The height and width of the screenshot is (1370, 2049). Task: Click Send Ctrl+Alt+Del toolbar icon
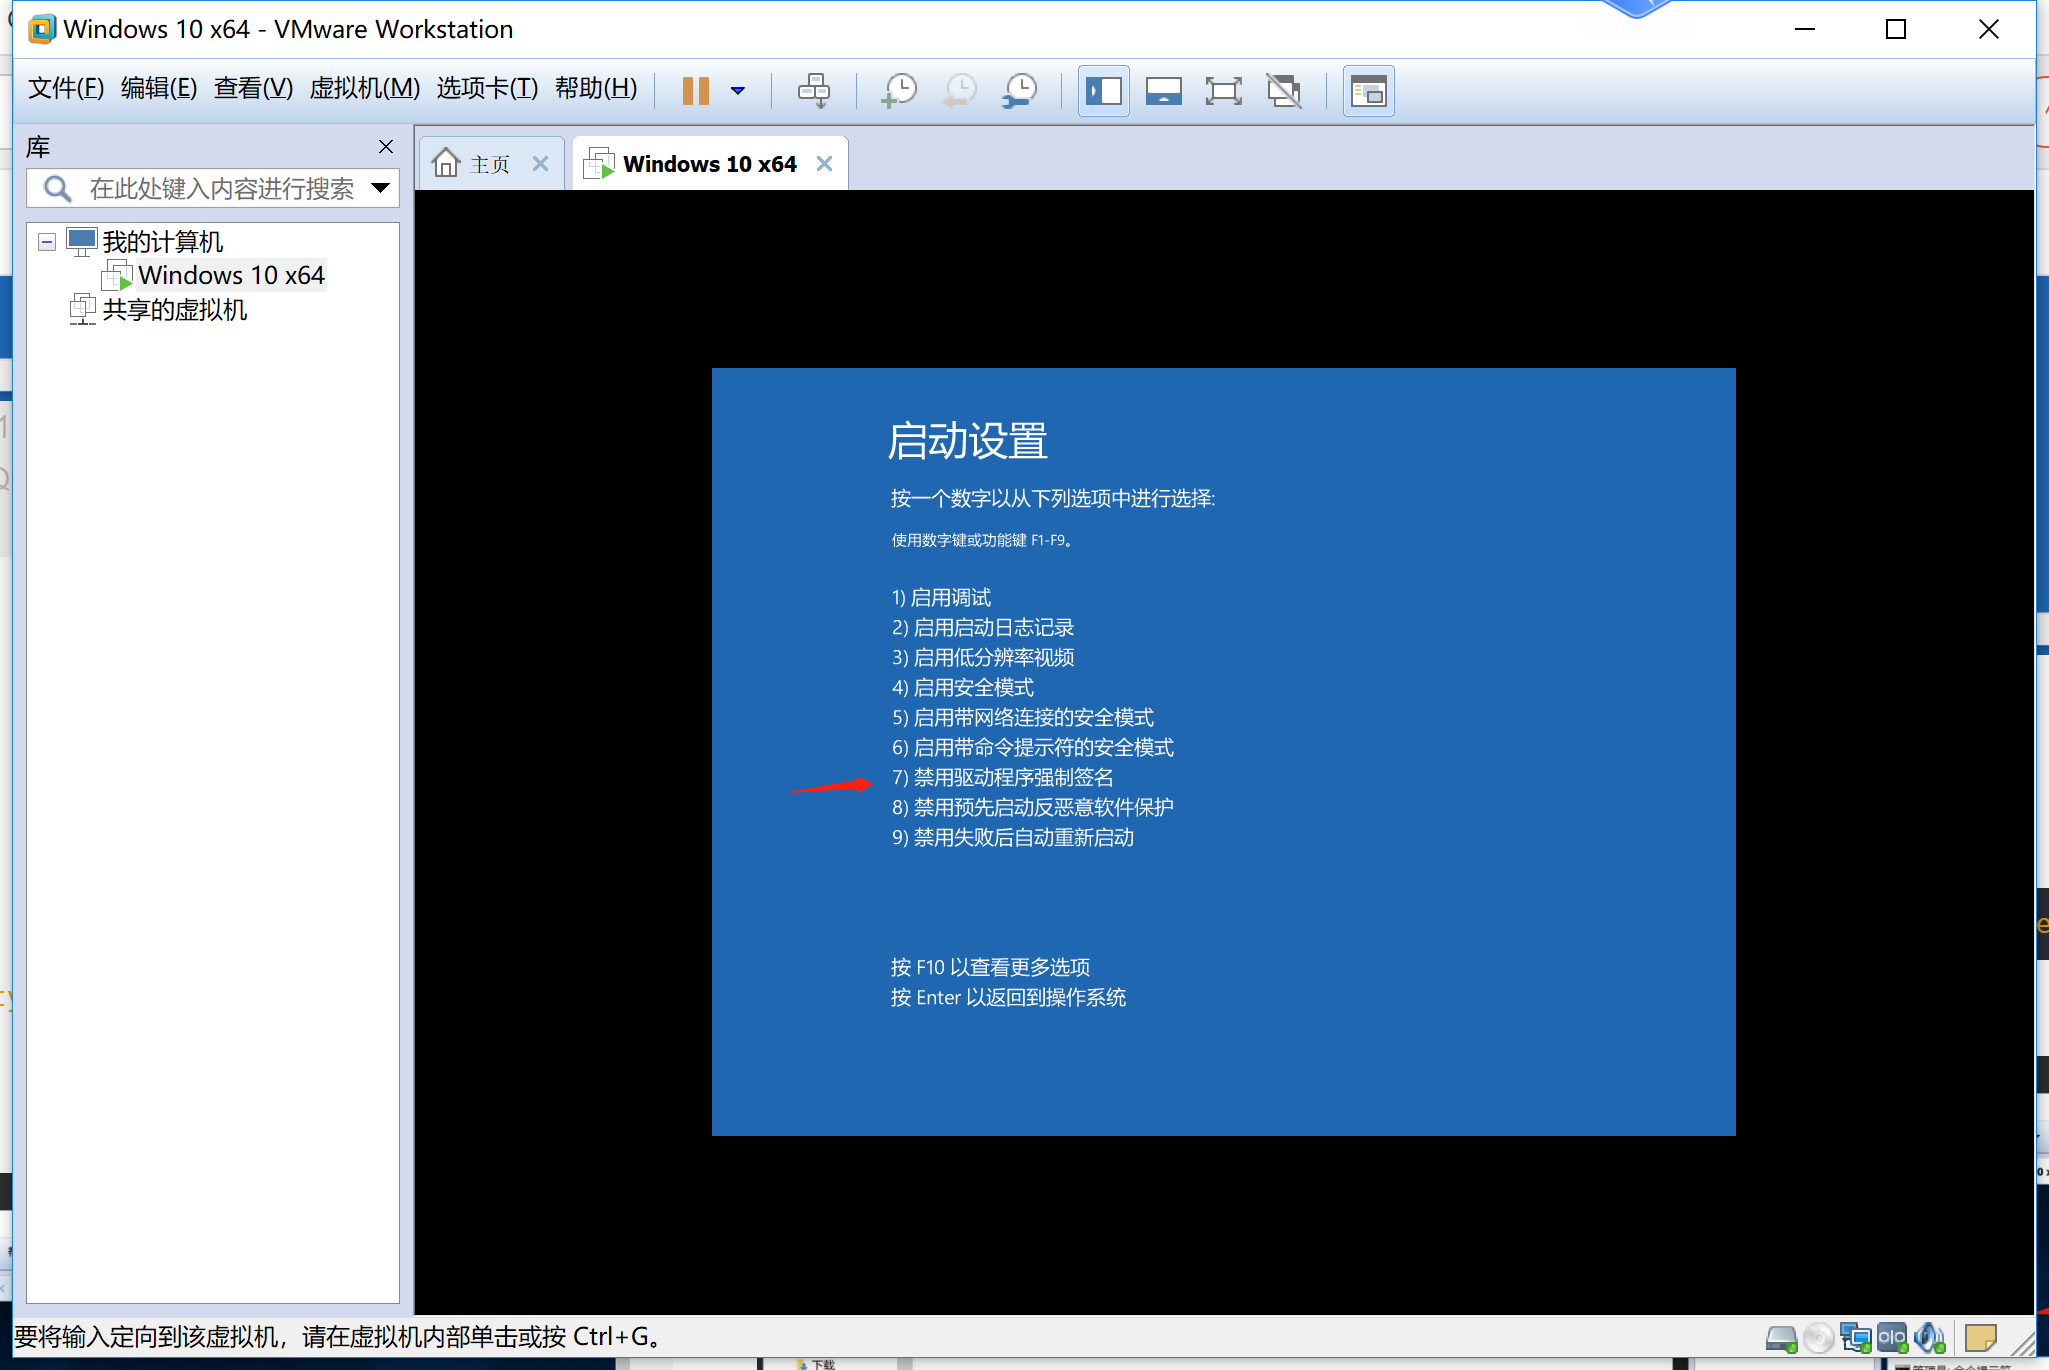click(813, 91)
